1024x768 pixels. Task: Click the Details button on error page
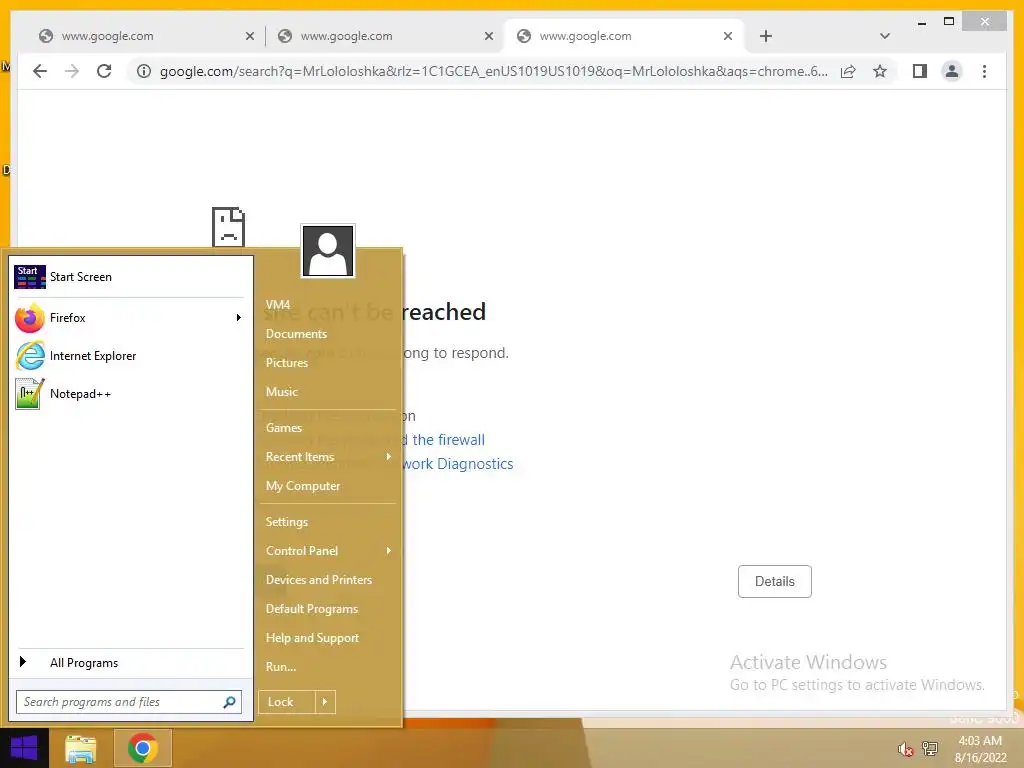click(x=775, y=581)
